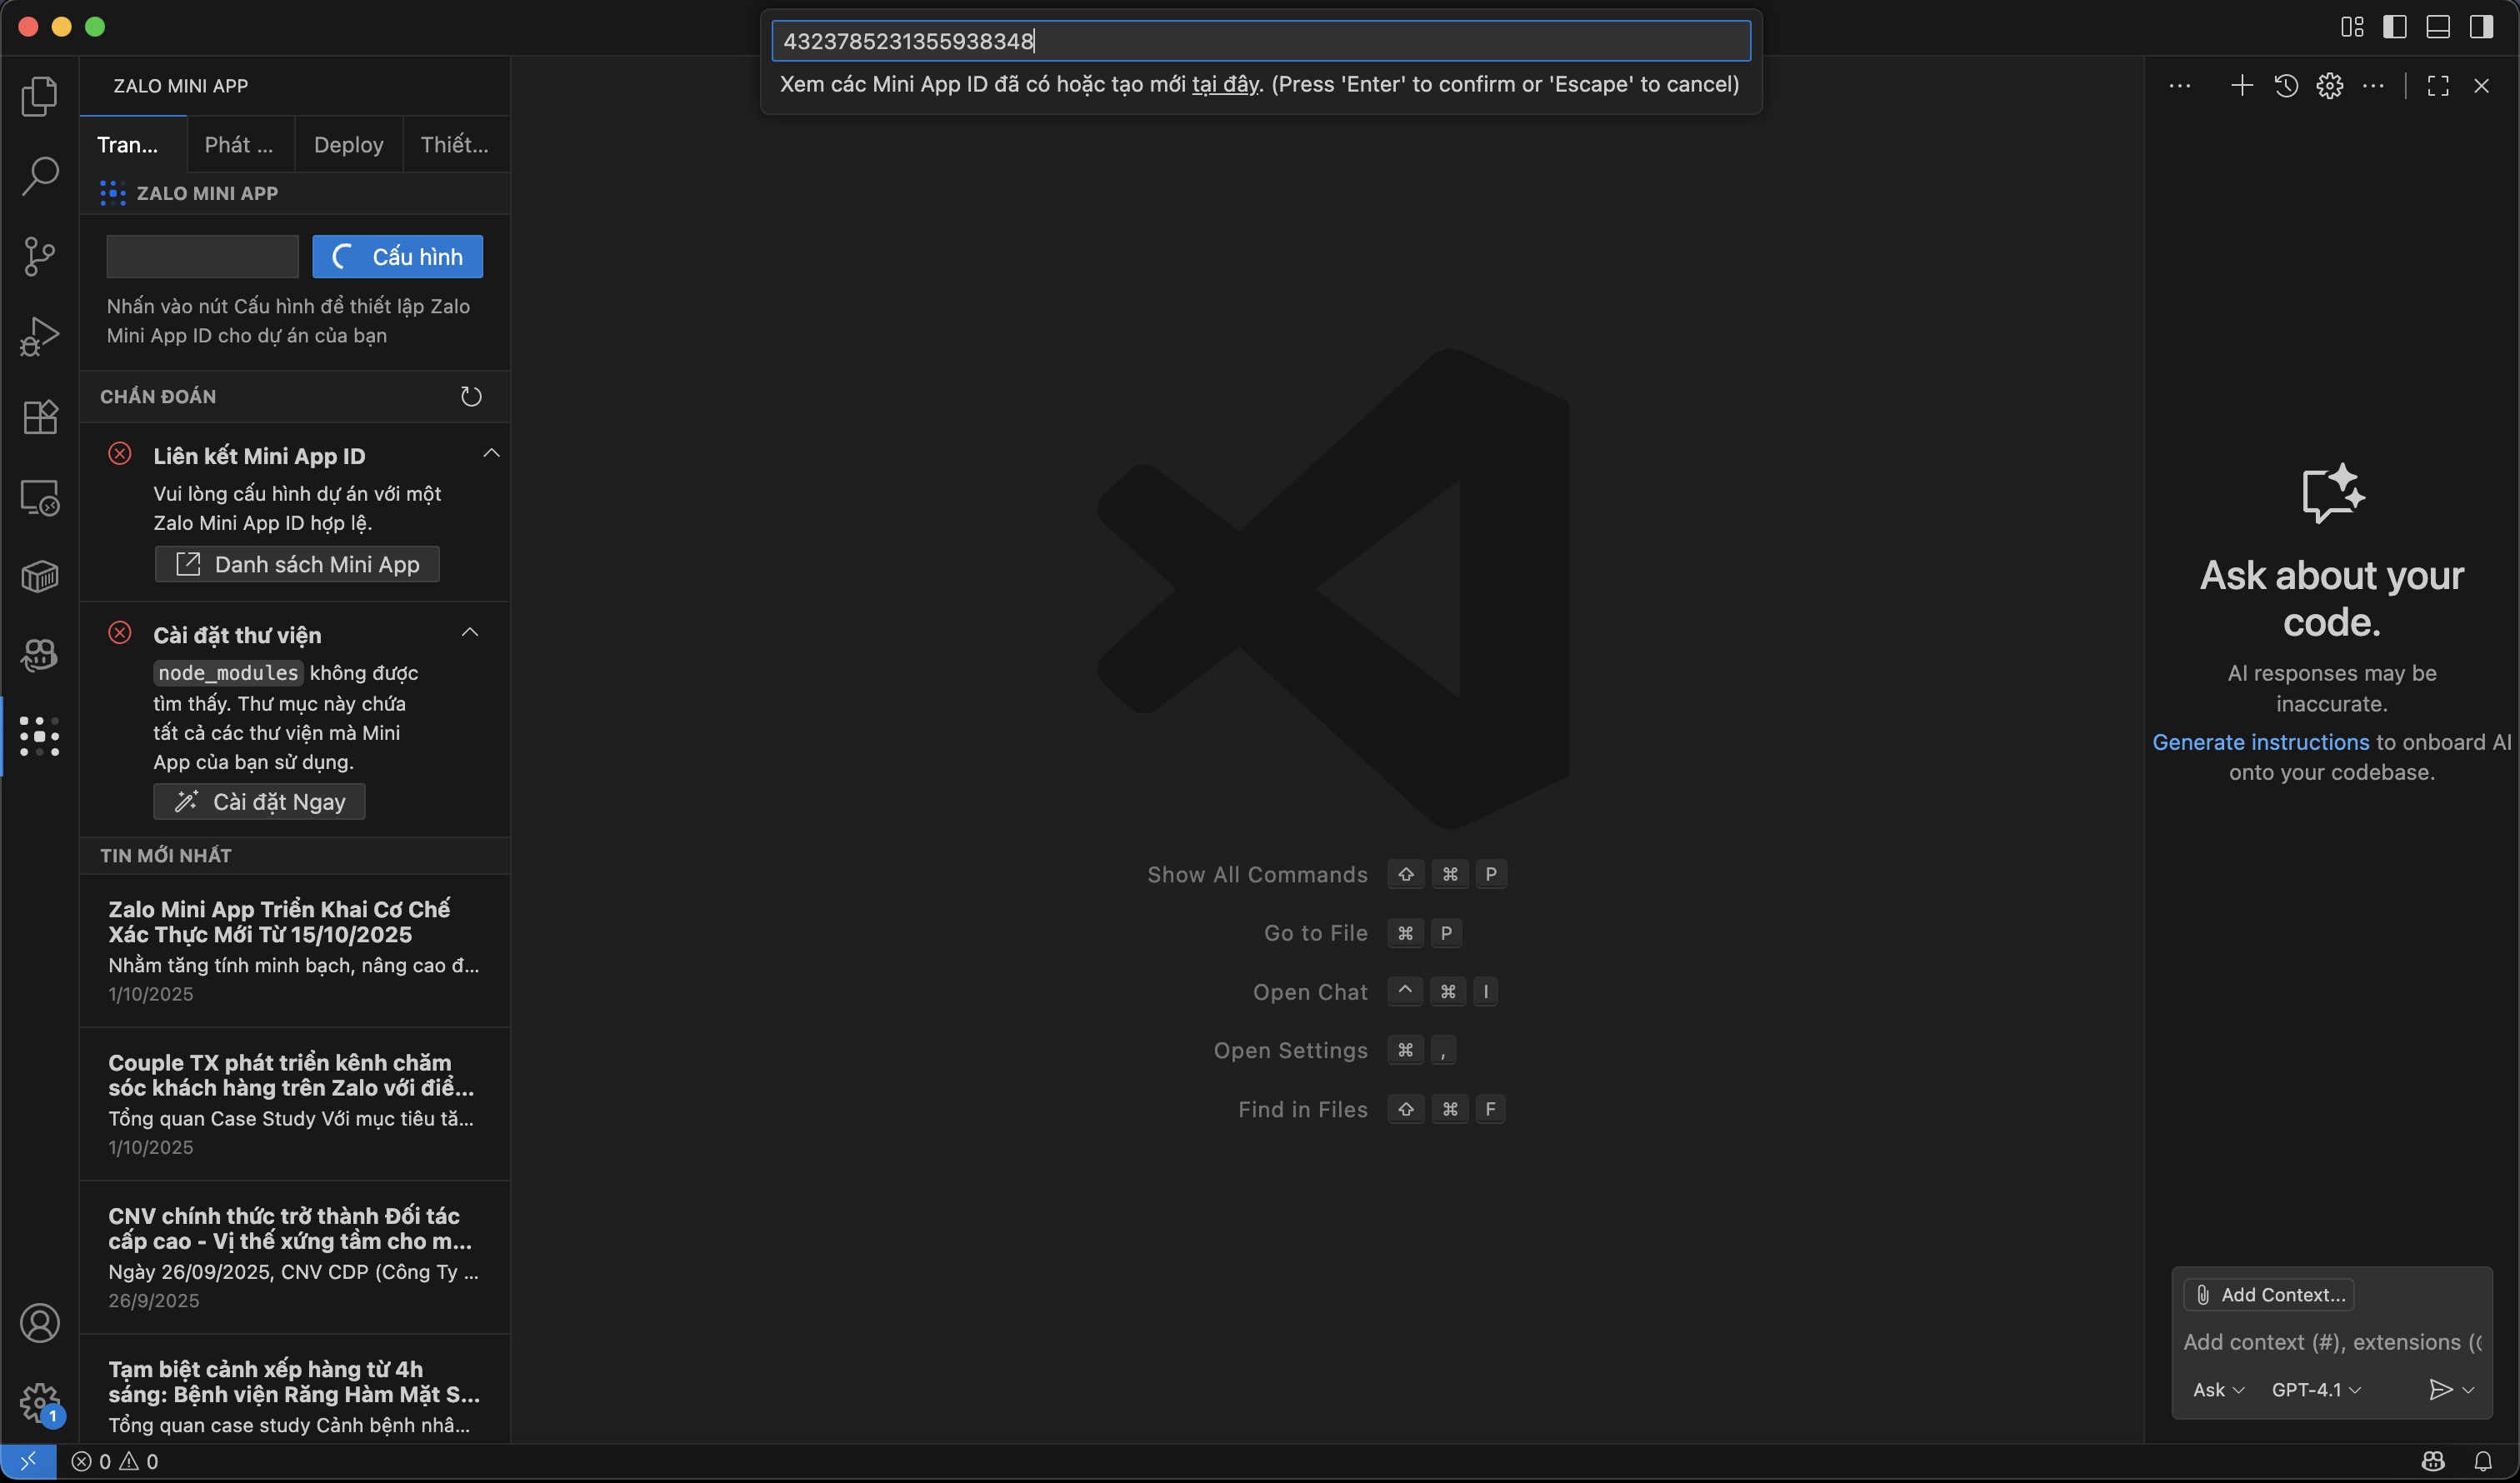The width and height of the screenshot is (2520, 1483).
Task: Toggle the Secondary Side Bar visibility
Action: click(2483, 27)
